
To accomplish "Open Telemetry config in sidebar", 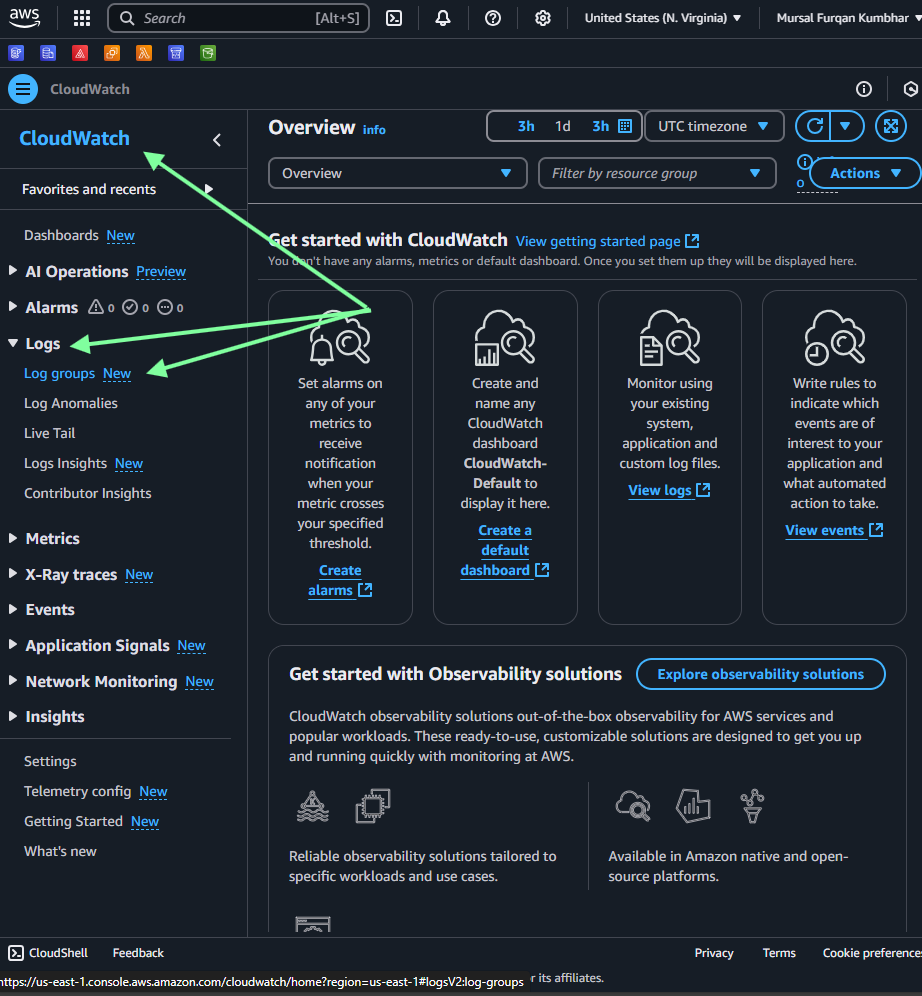I will tap(77, 791).
